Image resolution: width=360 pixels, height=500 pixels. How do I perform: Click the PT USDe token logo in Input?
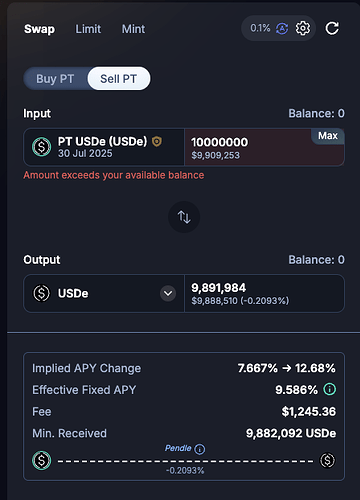tap(42, 147)
